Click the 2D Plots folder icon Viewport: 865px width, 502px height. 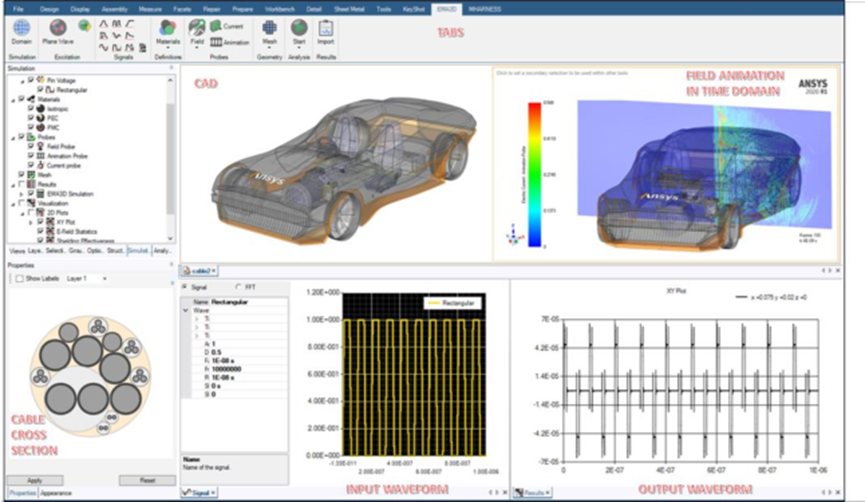coord(40,212)
